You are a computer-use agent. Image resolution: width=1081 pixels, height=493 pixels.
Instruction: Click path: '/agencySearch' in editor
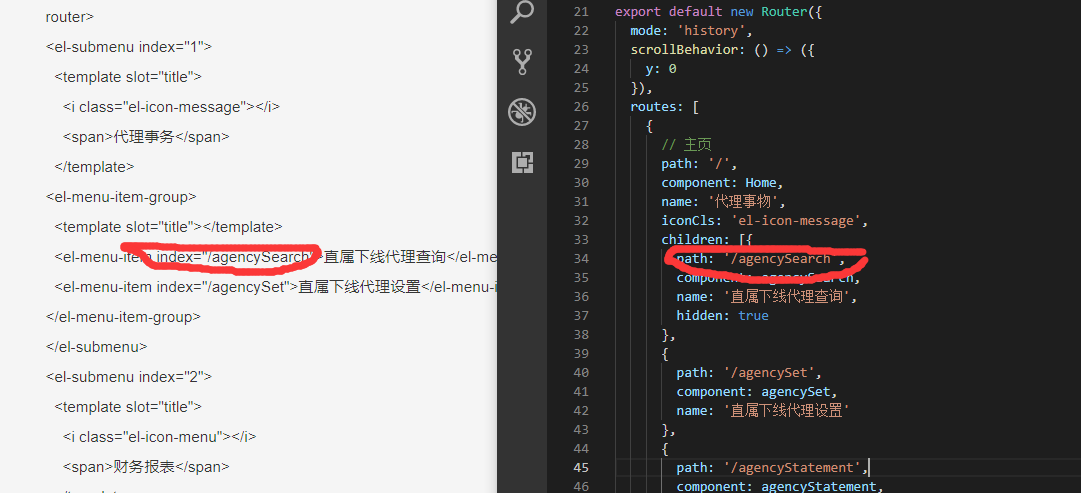click(x=761, y=259)
